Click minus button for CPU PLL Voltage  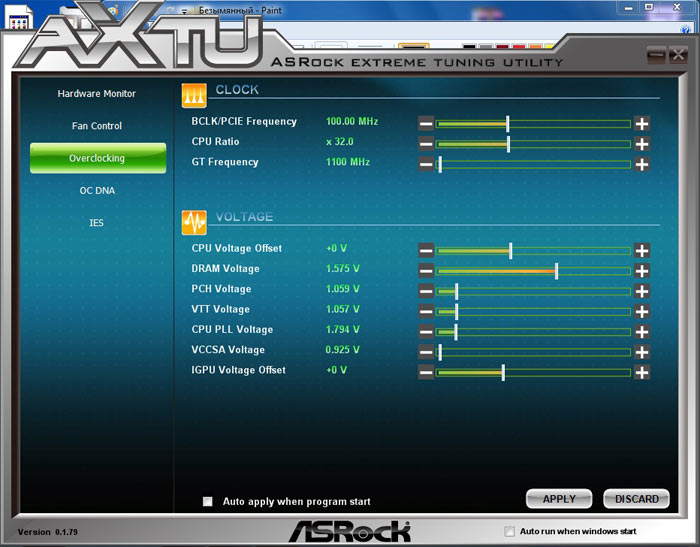[426, 331]
